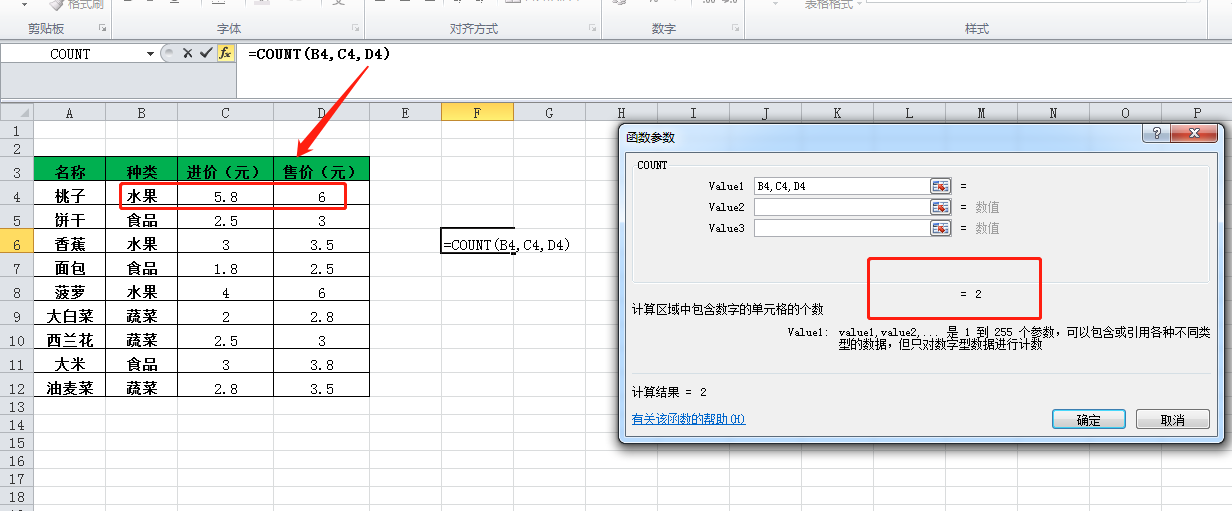Collapse dialog using Value1 range selector icon
This screenshot has height=511, width=1232.
click(940, 186)
